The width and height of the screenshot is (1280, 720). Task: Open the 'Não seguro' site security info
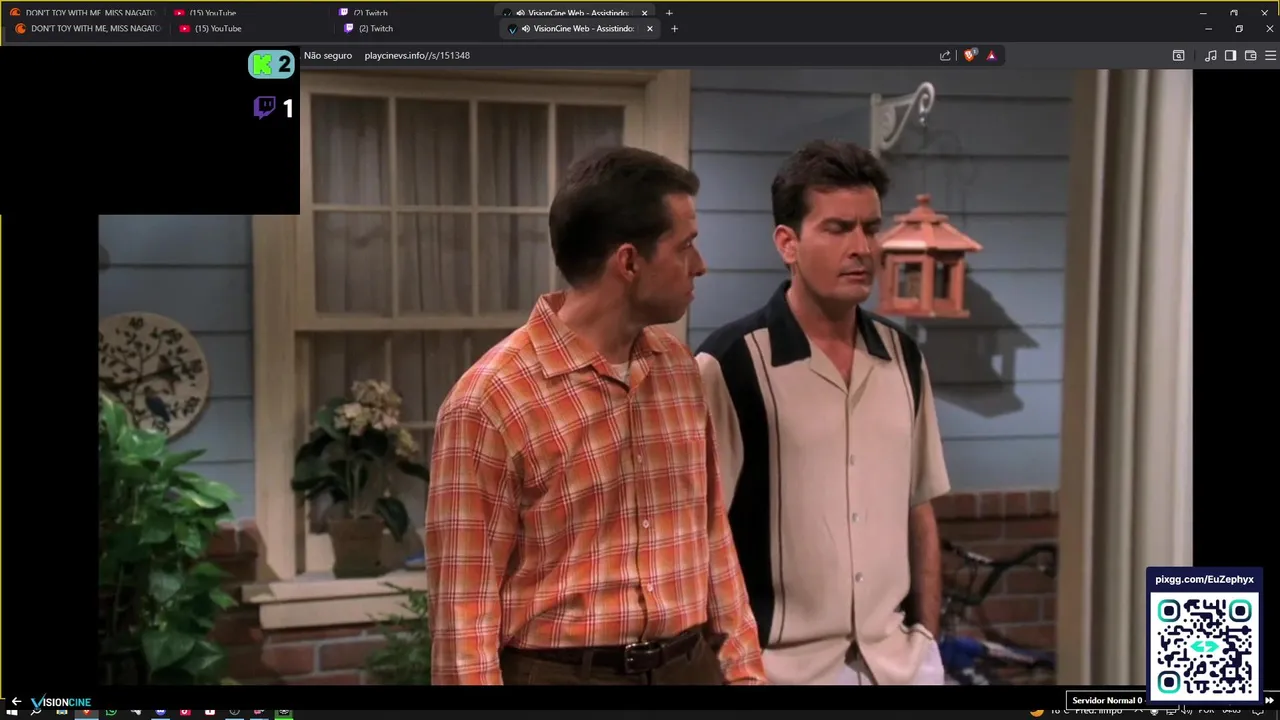328,56
